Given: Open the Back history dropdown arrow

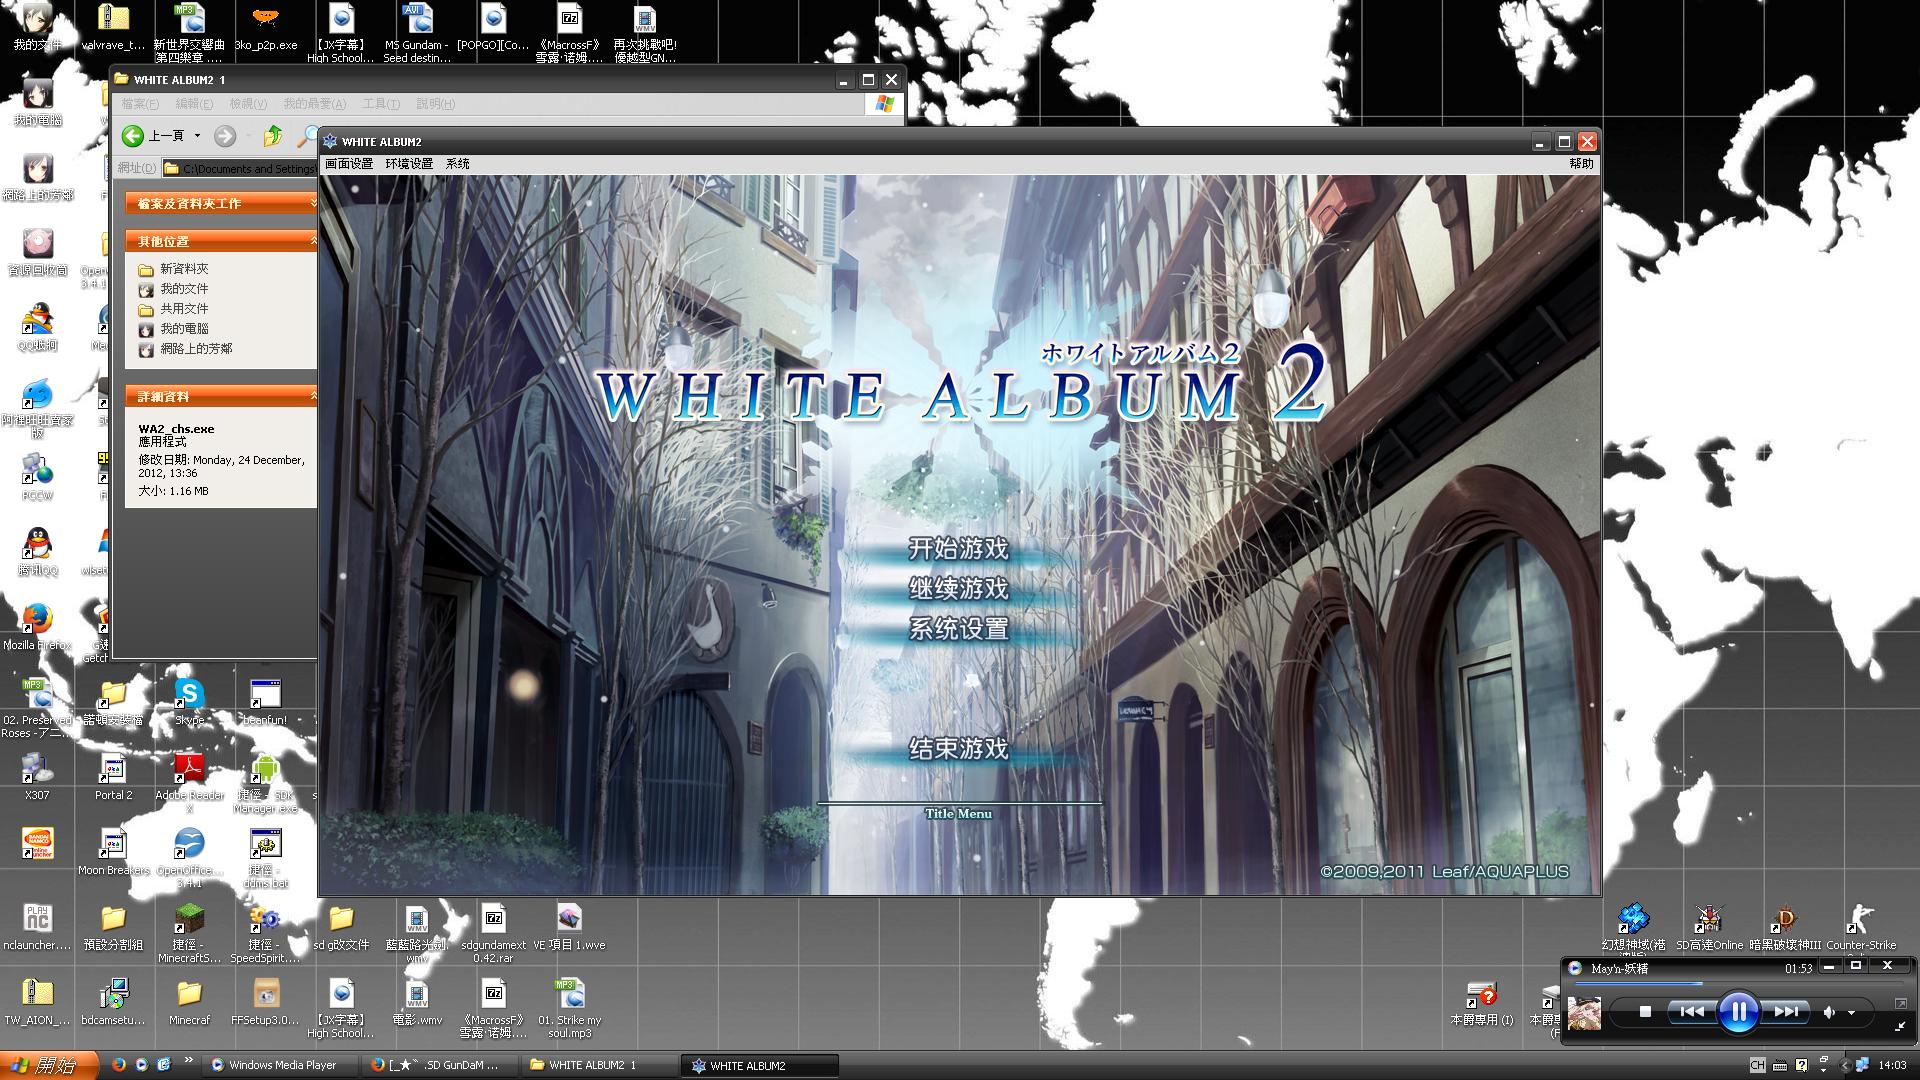Looking at the screenshot, I should 197,136.
